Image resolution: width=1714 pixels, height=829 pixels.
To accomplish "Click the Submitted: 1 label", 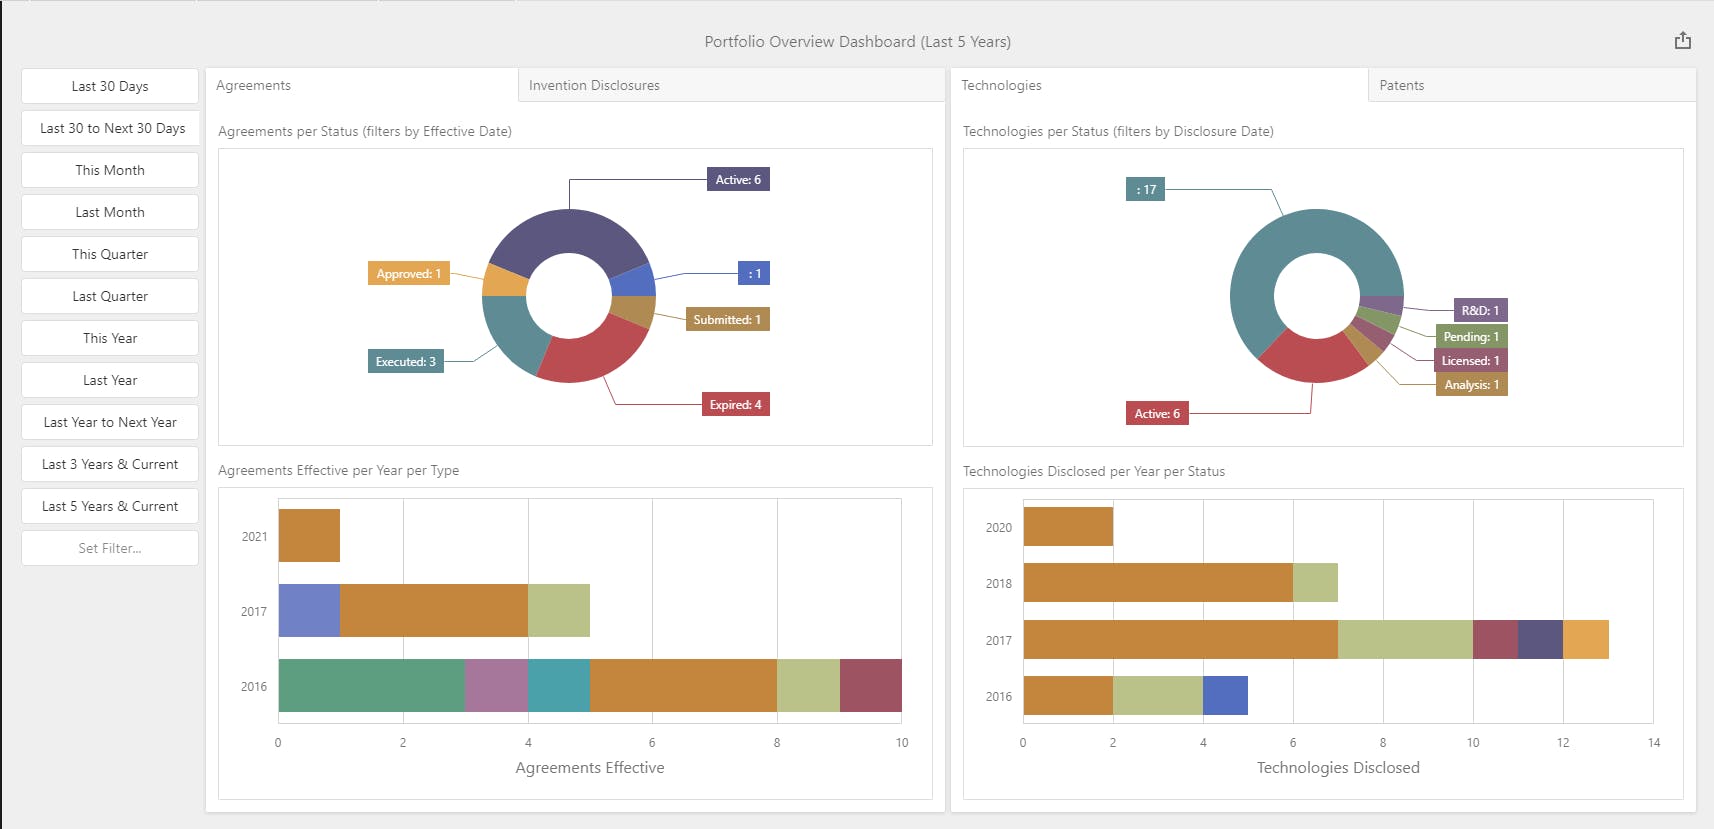I will (727, 320).
